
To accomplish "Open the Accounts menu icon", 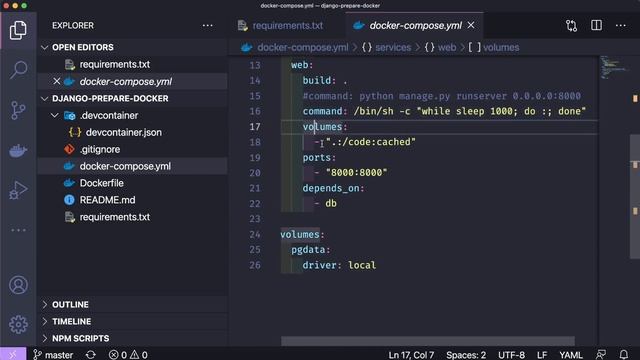I will tap(18, 285).
